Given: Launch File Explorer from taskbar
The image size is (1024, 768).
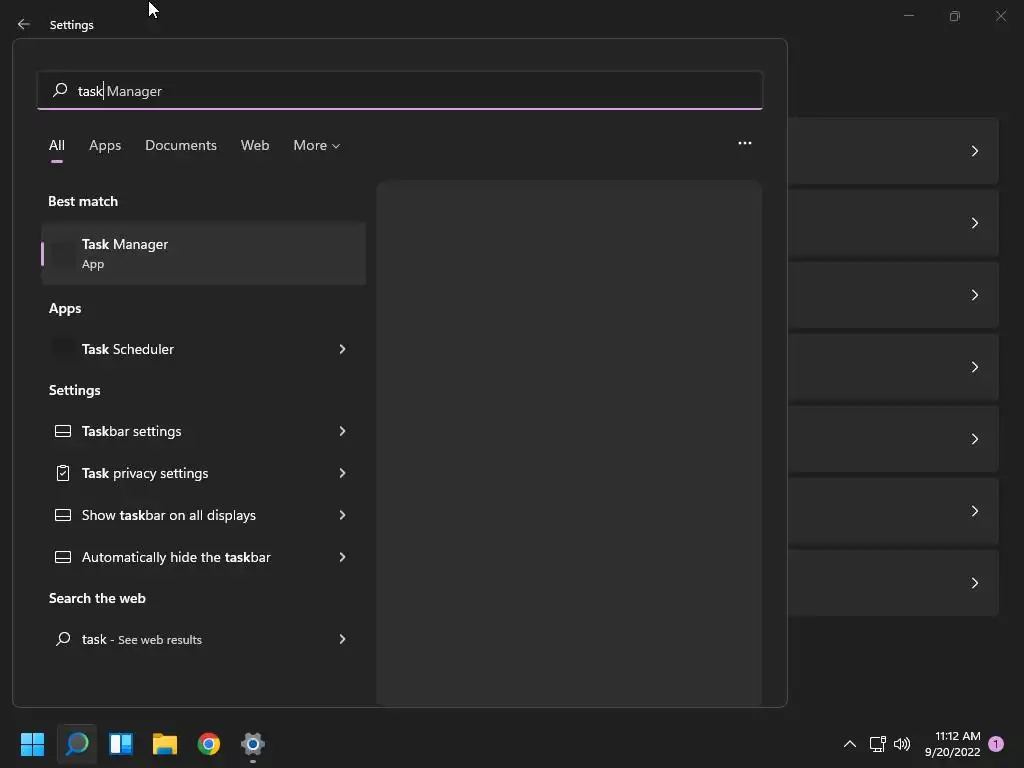Looking at the screenshot, I should point(165,744).
